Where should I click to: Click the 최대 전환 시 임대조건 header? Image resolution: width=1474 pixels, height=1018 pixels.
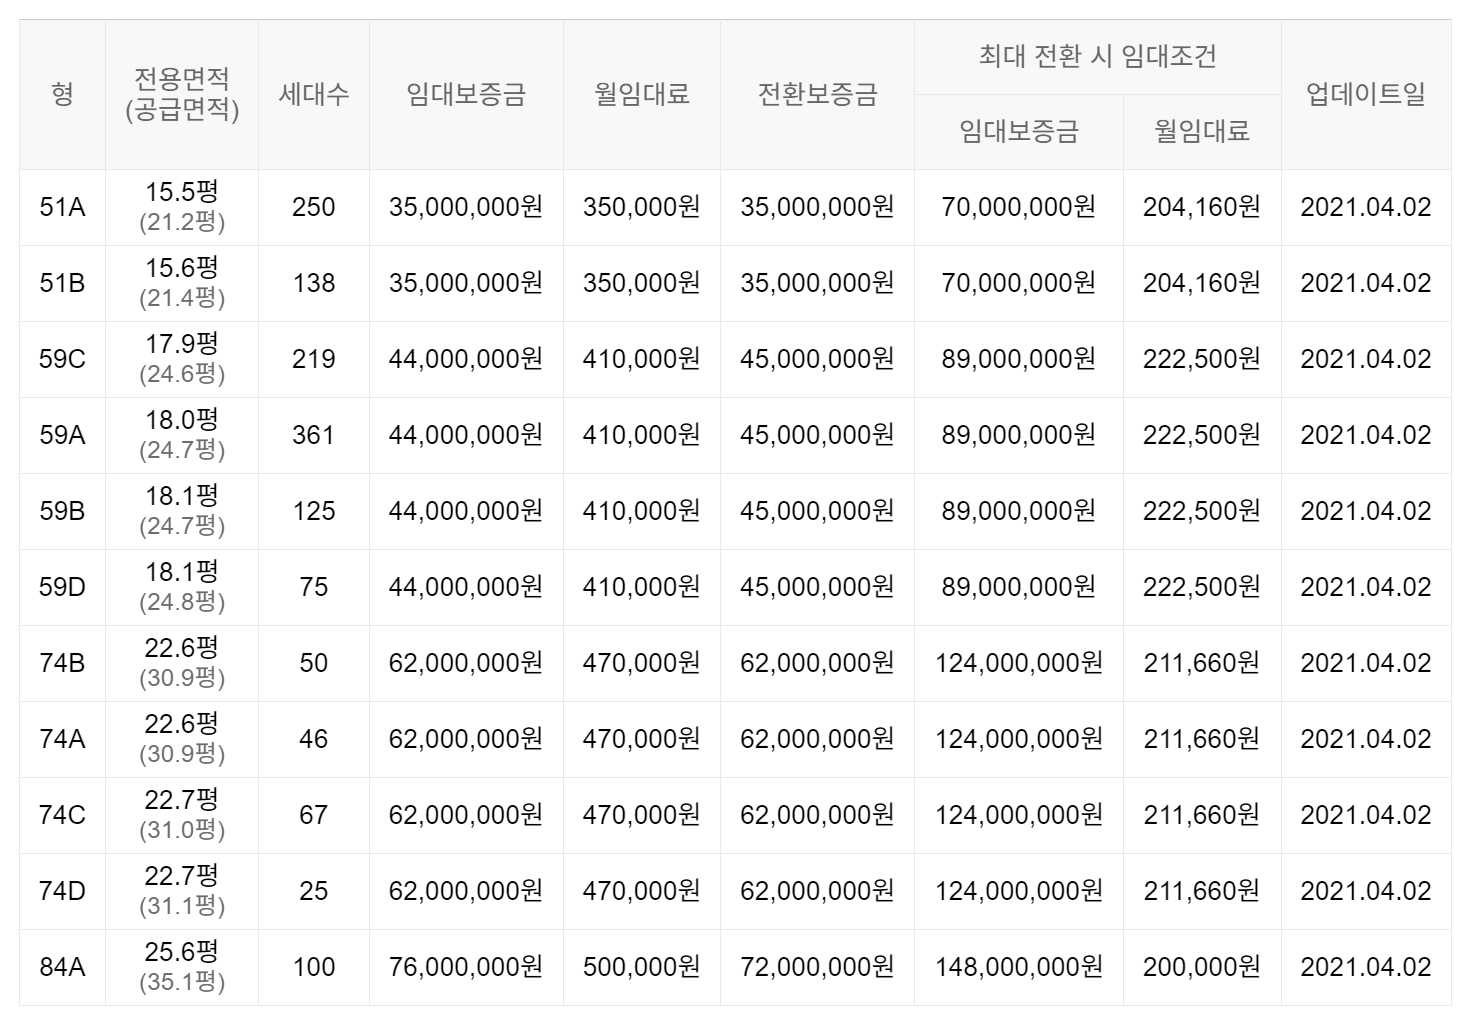click(x=1098, y=57)
